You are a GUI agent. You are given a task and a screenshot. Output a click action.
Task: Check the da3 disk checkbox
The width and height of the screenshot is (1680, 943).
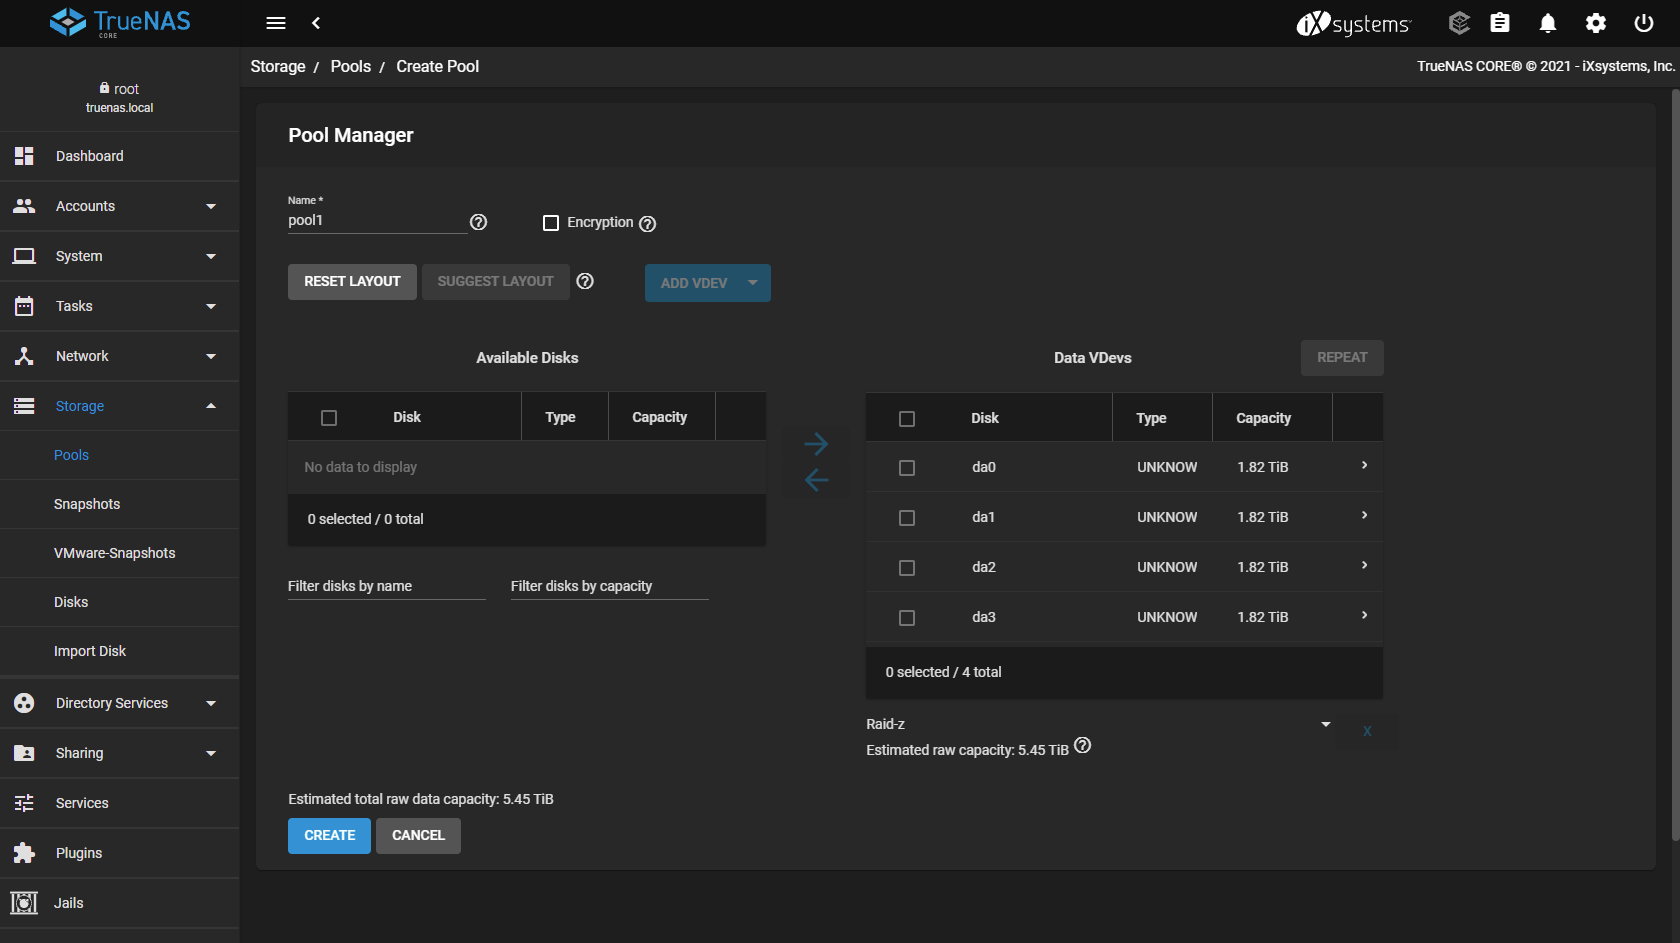click(x=907, y=618)
